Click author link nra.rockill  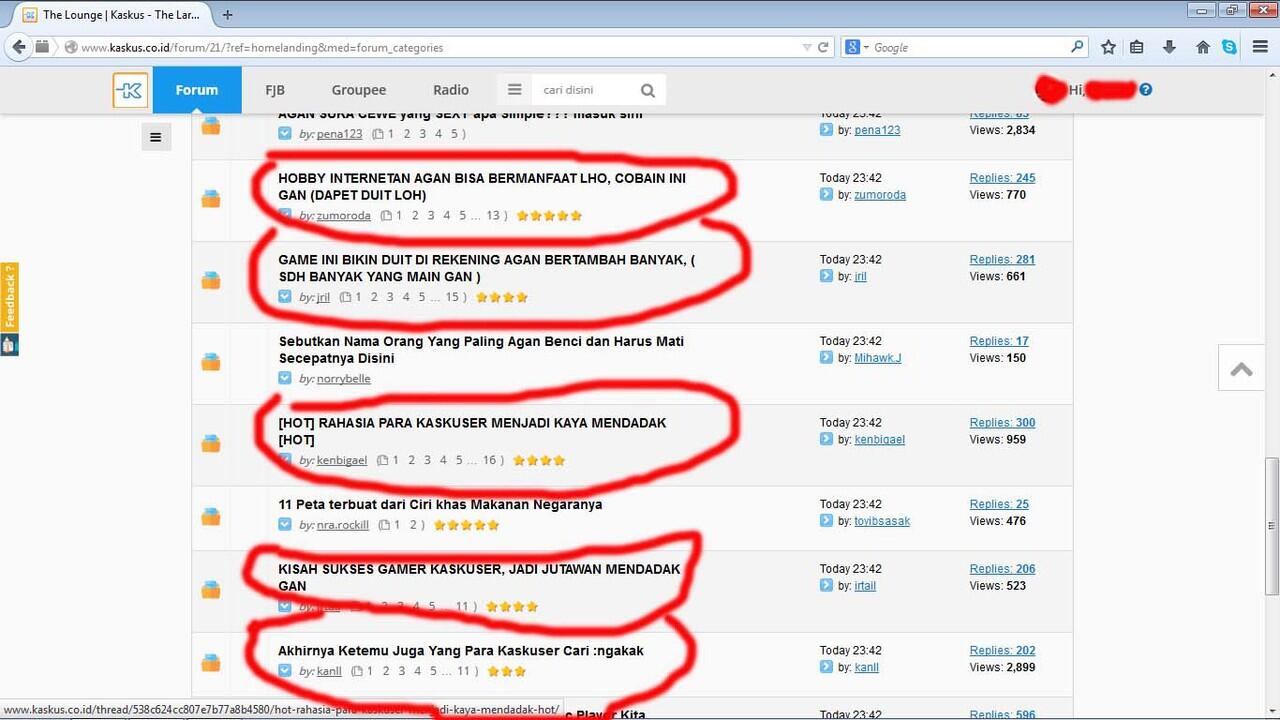[x=342, y=525]
